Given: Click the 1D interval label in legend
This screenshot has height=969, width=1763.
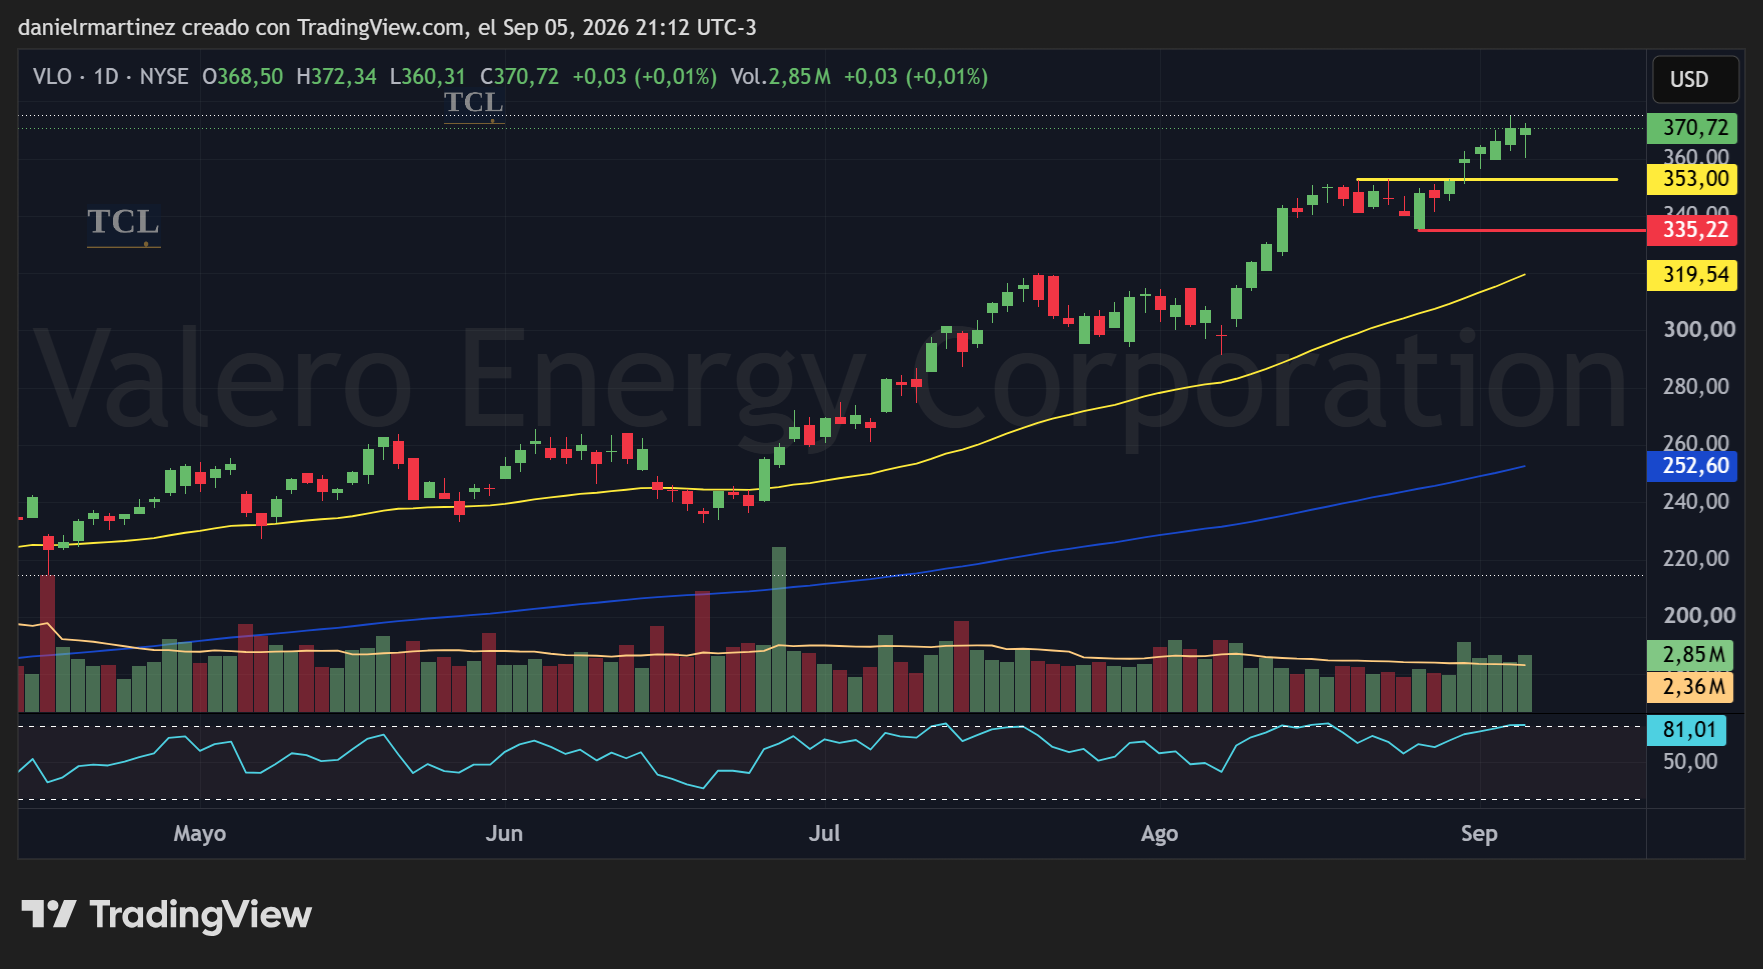Looking at the screenshot, I should pyautogui.click(x=106, y=77).
